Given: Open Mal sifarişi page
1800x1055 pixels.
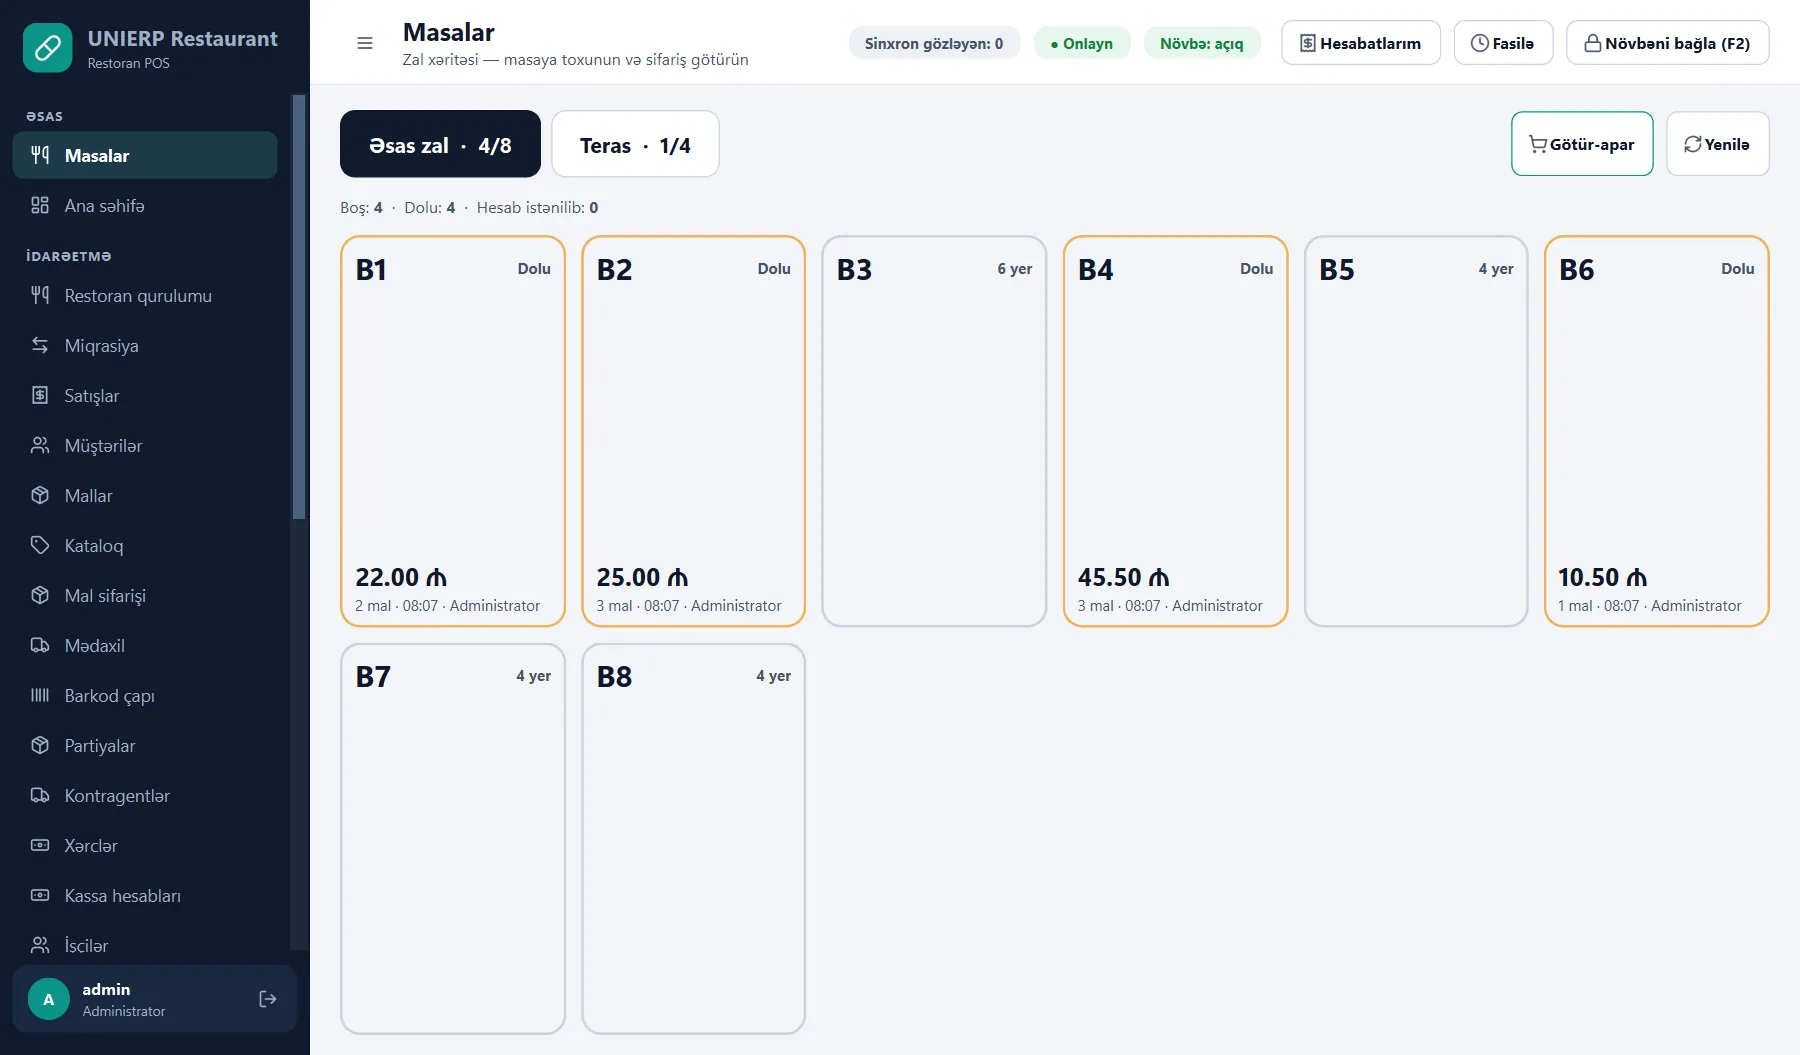Looking at the screenshot, I should click(x=145, y=596).
